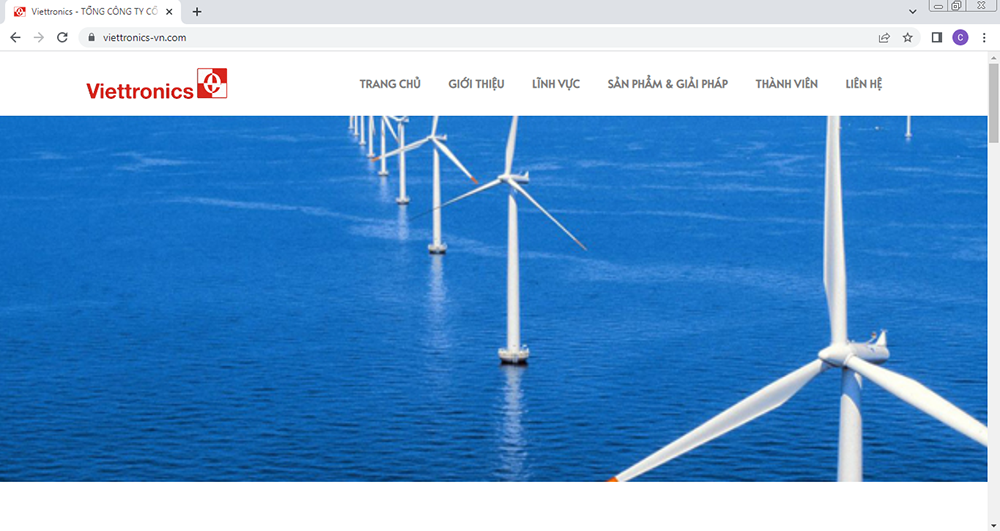Click the address bar URL viettronics-vn.com
Viewport: 1000px width, 531px height.
tap(145, 38)
